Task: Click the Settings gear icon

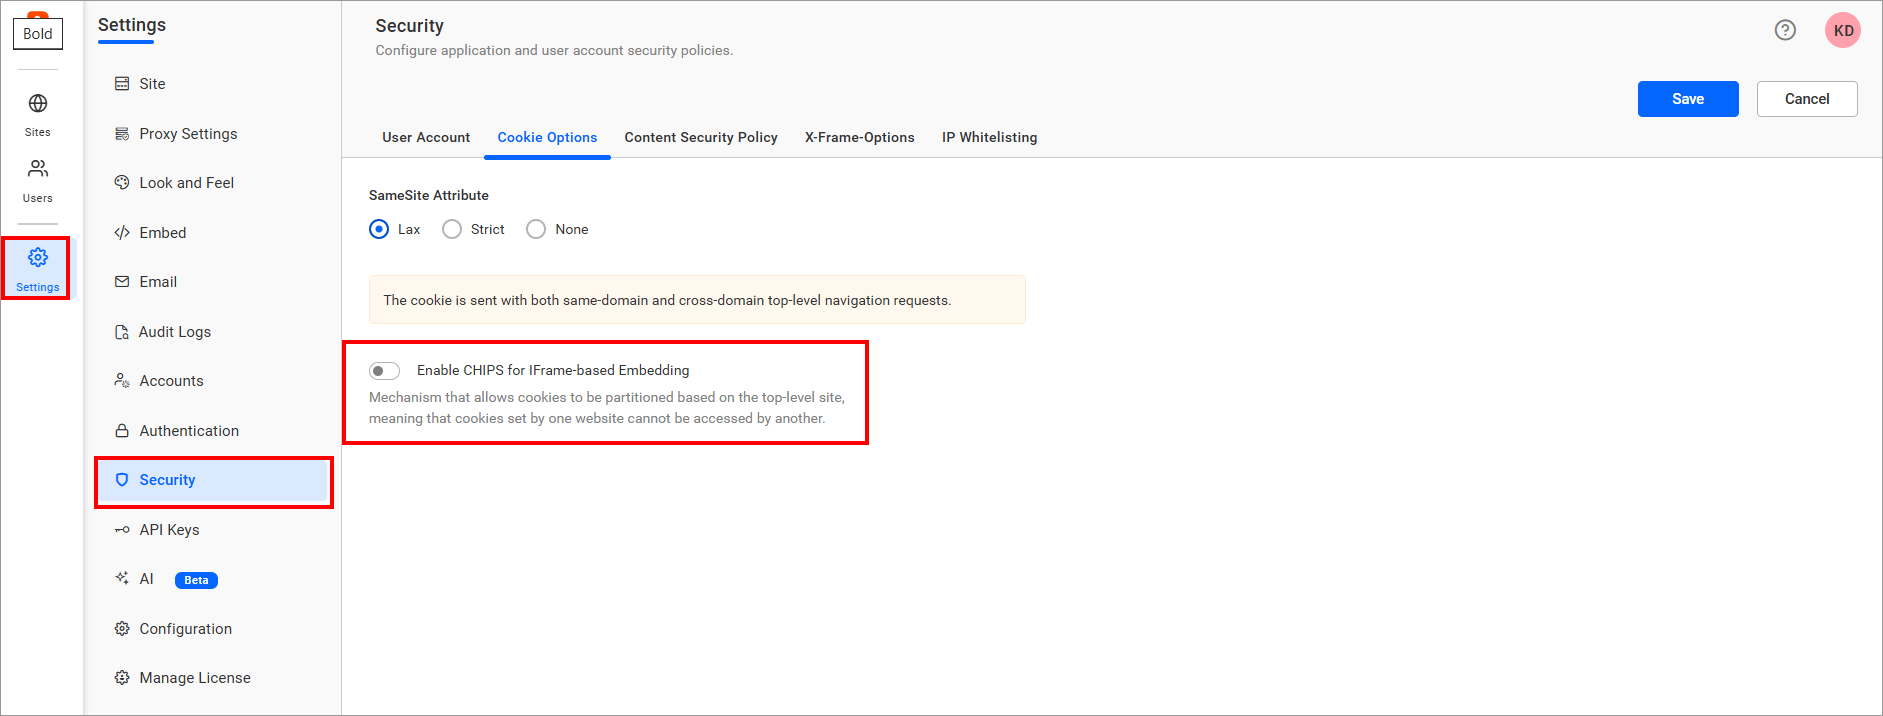Action: click(x=38, y=258)
